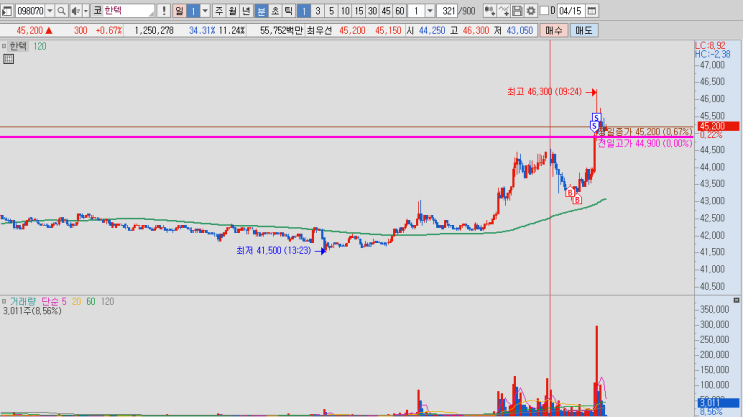743x417 pixels.
Task: Select the 분 (minute) chart mode
Action: [x=261, y=10]
